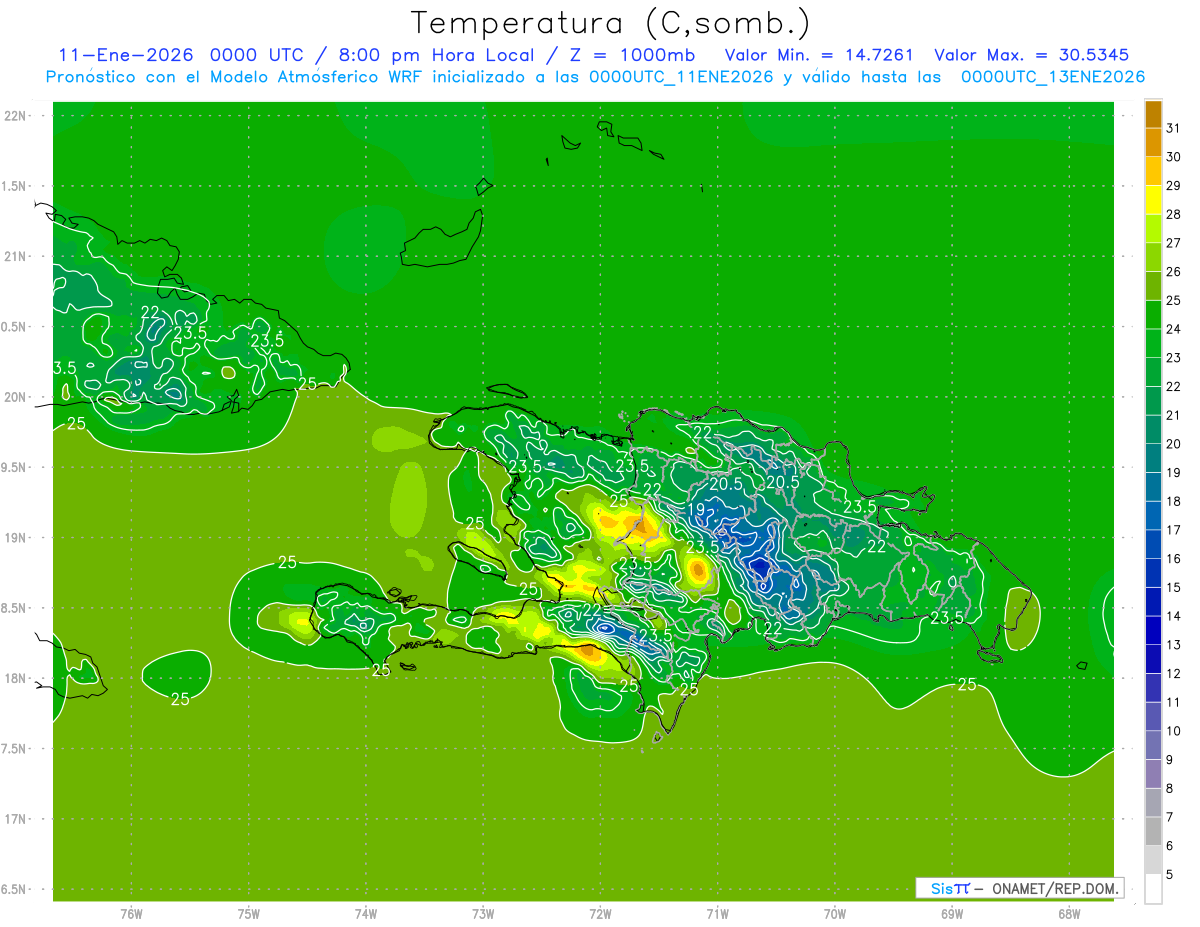
Task: Click the cut-off "7.5N" latitude label
Action: pos(15,749)
